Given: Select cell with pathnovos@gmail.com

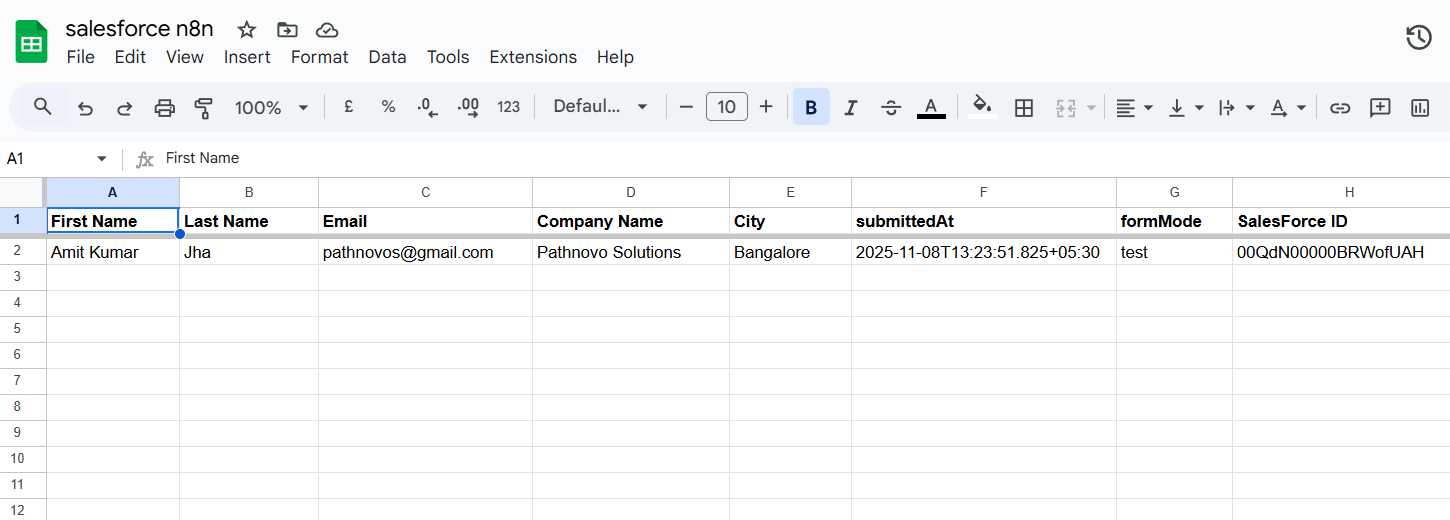Looking at the screenshot, I should [x=425, y=252].
